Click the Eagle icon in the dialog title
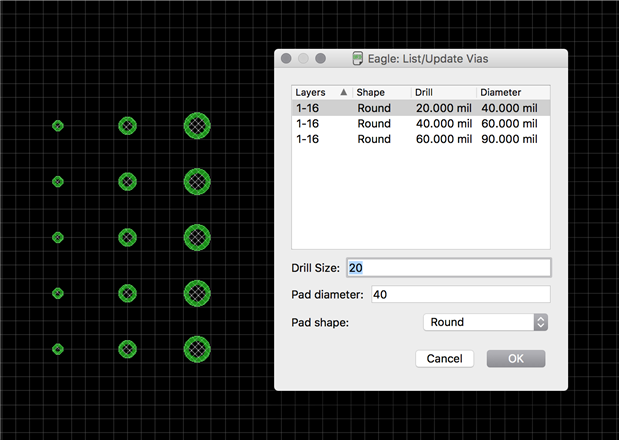This screenshot has height=440, width=619. (x=359, y=59)
